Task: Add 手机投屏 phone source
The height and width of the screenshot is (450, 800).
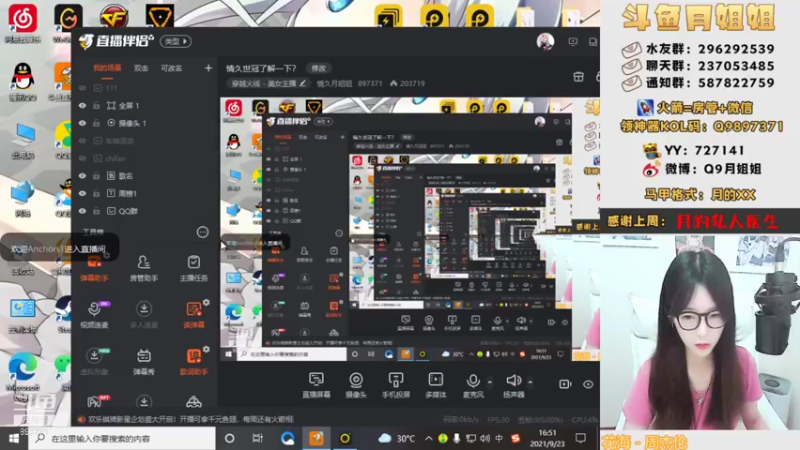Action: pyautogui.click(x=396, y=385)
